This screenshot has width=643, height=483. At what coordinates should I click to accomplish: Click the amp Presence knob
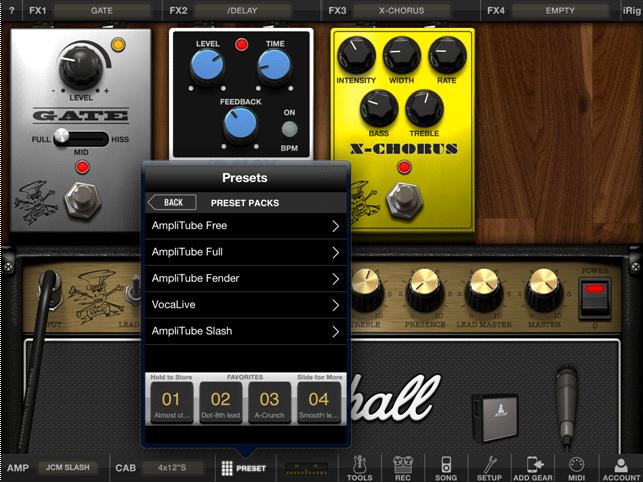[x=425, y=290]
